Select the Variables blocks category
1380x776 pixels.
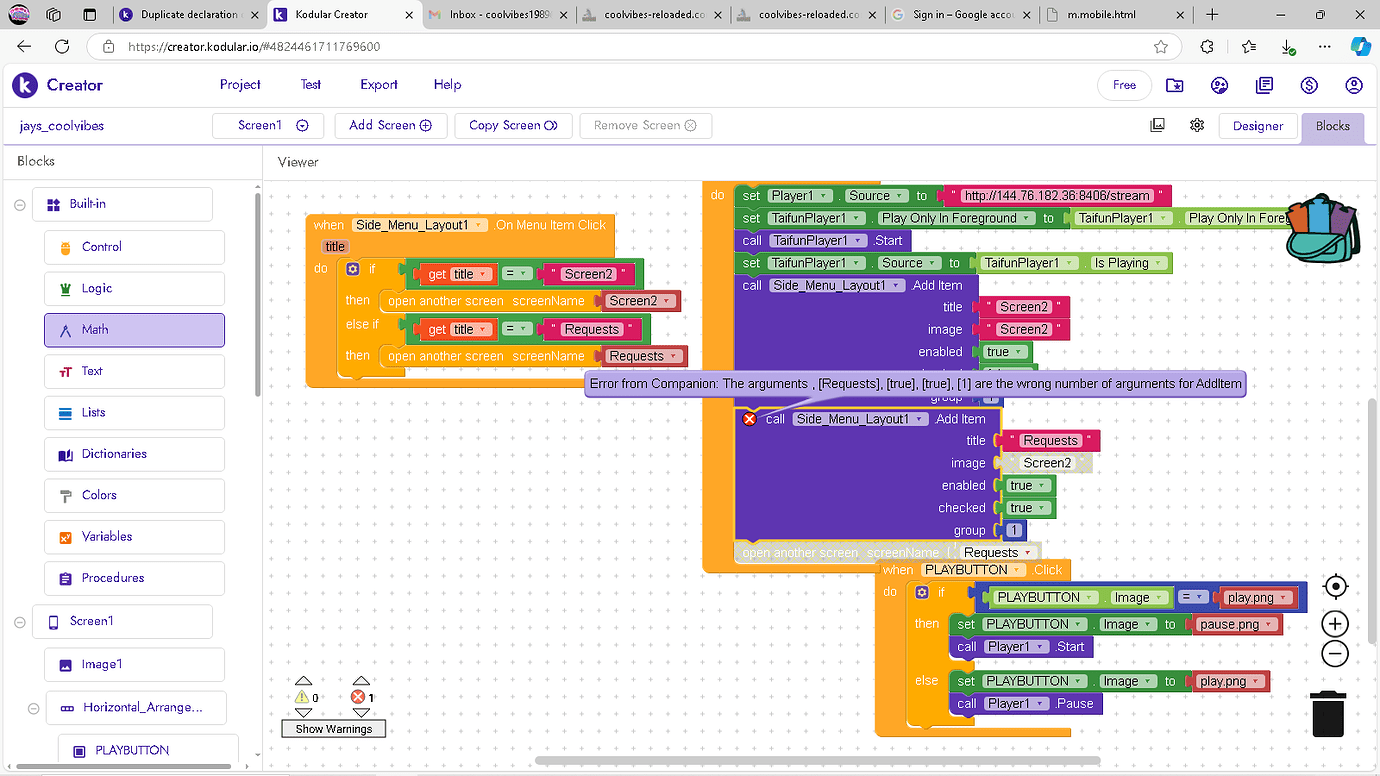134,537
